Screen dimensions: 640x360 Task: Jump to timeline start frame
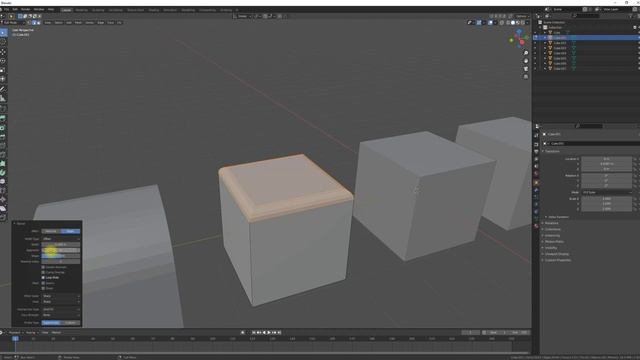coord(253,333)
